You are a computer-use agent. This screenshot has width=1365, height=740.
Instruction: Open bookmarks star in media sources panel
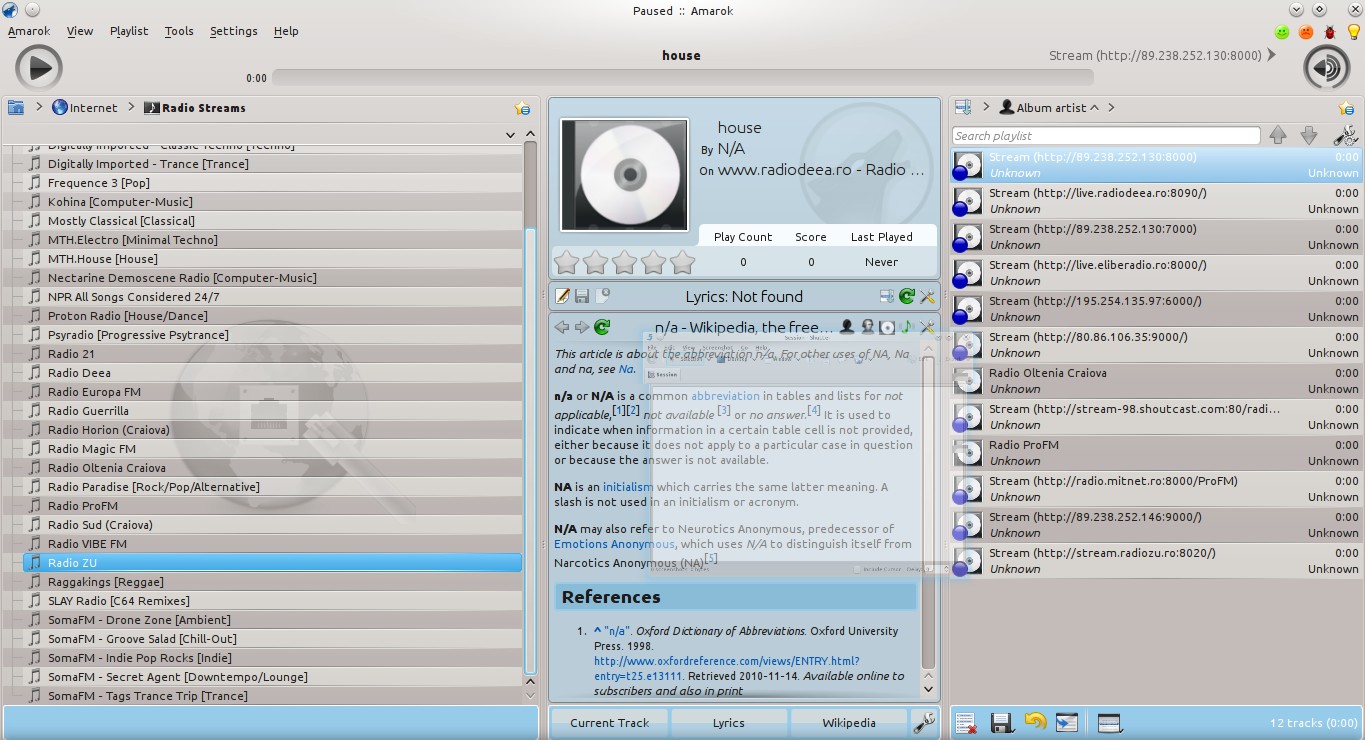tap(521, 108)
